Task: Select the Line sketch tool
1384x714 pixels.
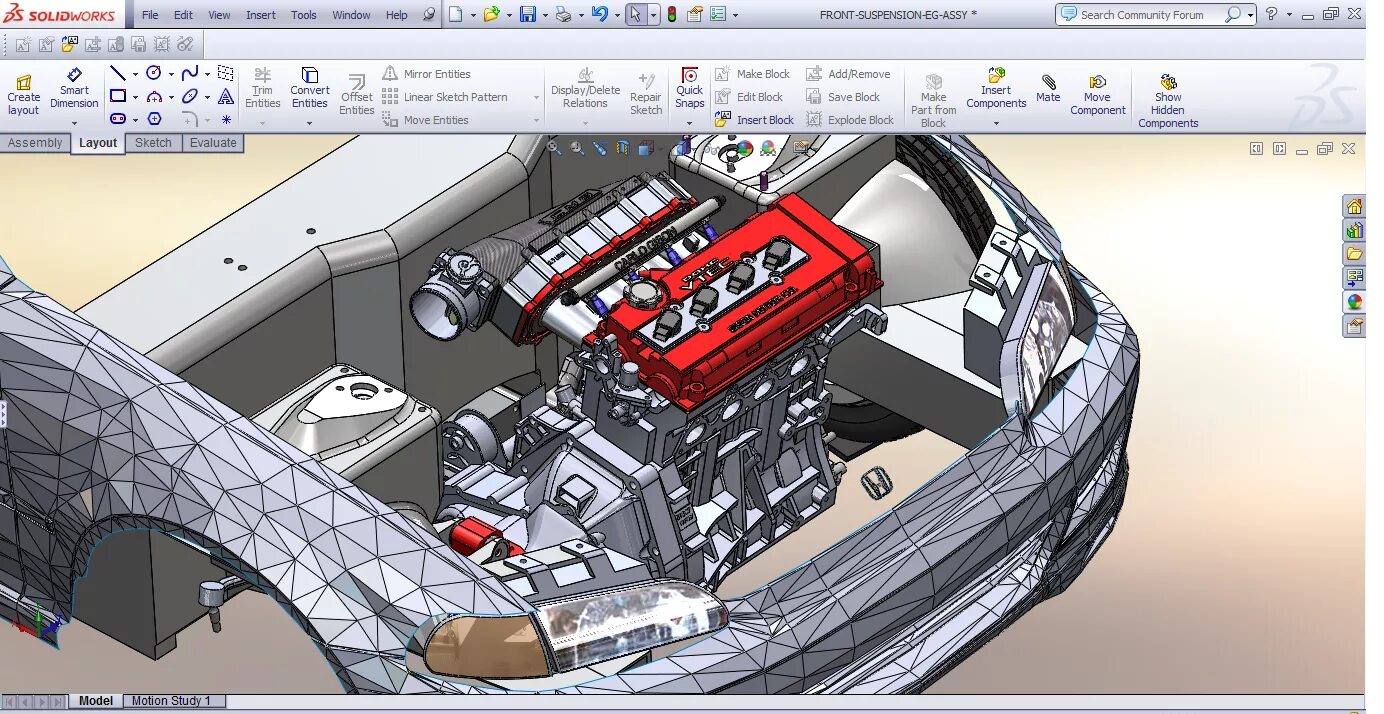Action: [x=118, y=73]
